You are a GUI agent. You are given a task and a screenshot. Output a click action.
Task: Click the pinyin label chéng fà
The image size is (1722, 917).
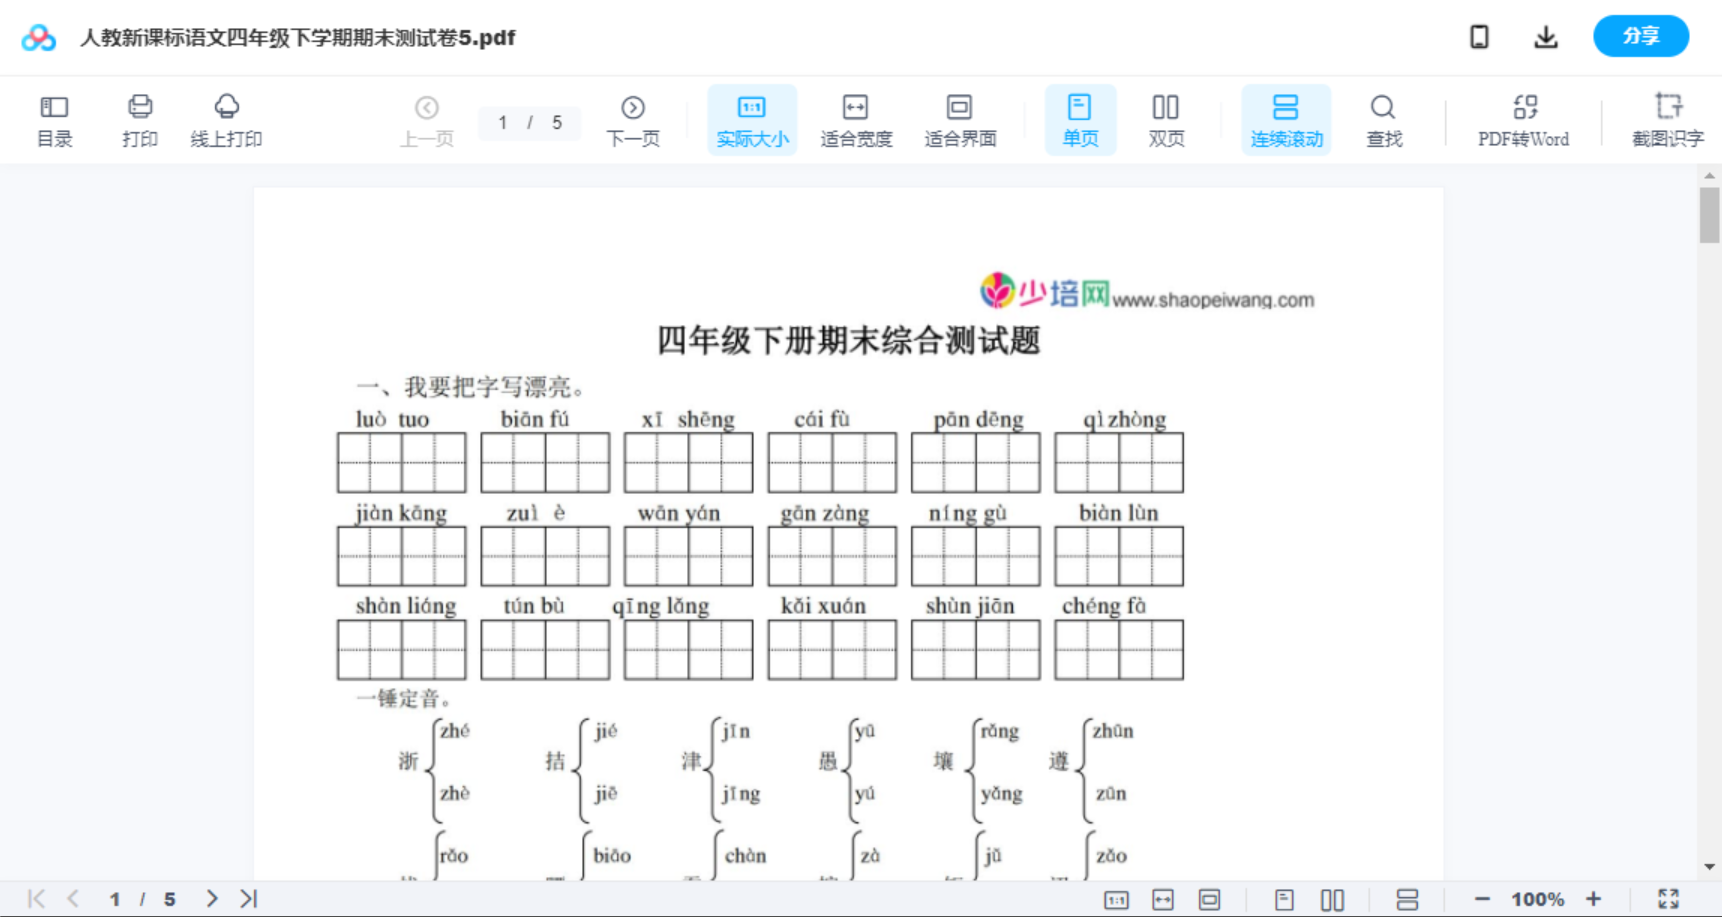tap(1104, 606)
